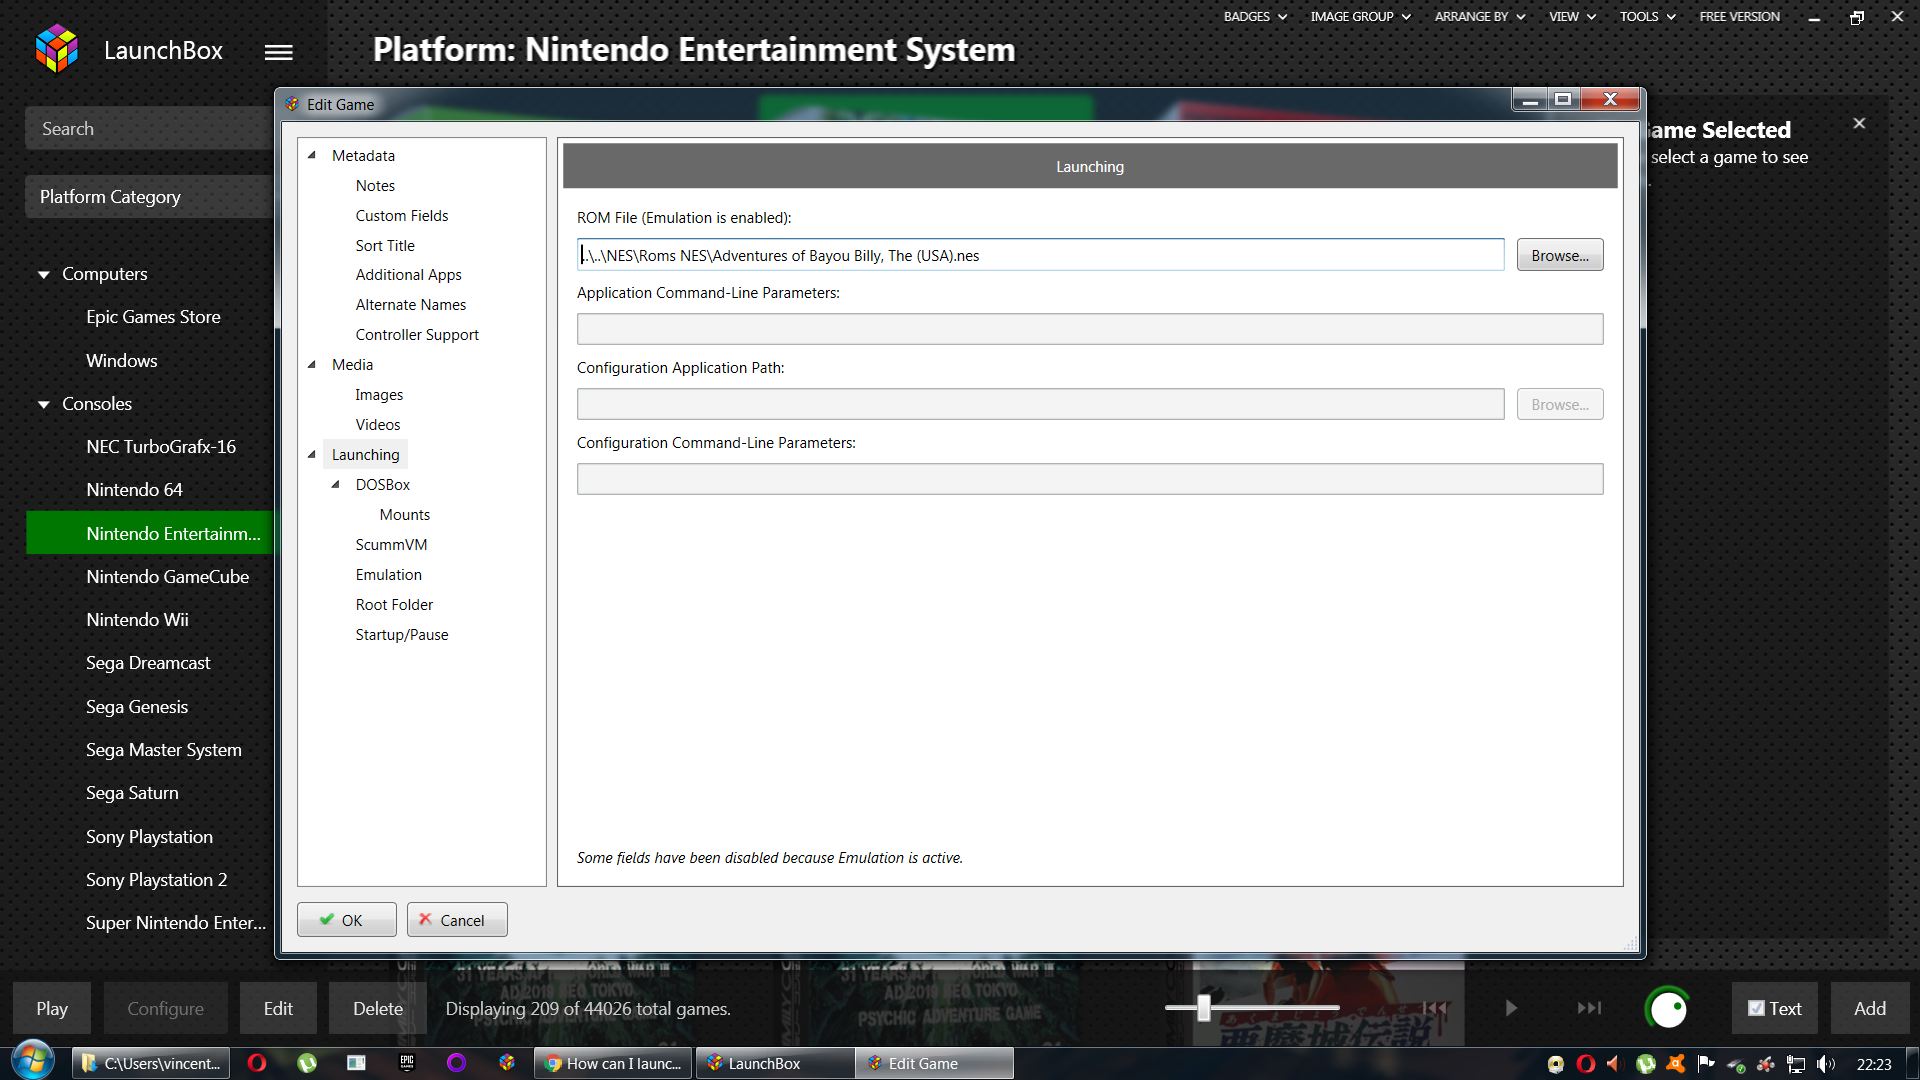The width and height of the screenshot is (1920, 1080).
Task: Click the Avast tray icon
Action: point(1676,1064)
